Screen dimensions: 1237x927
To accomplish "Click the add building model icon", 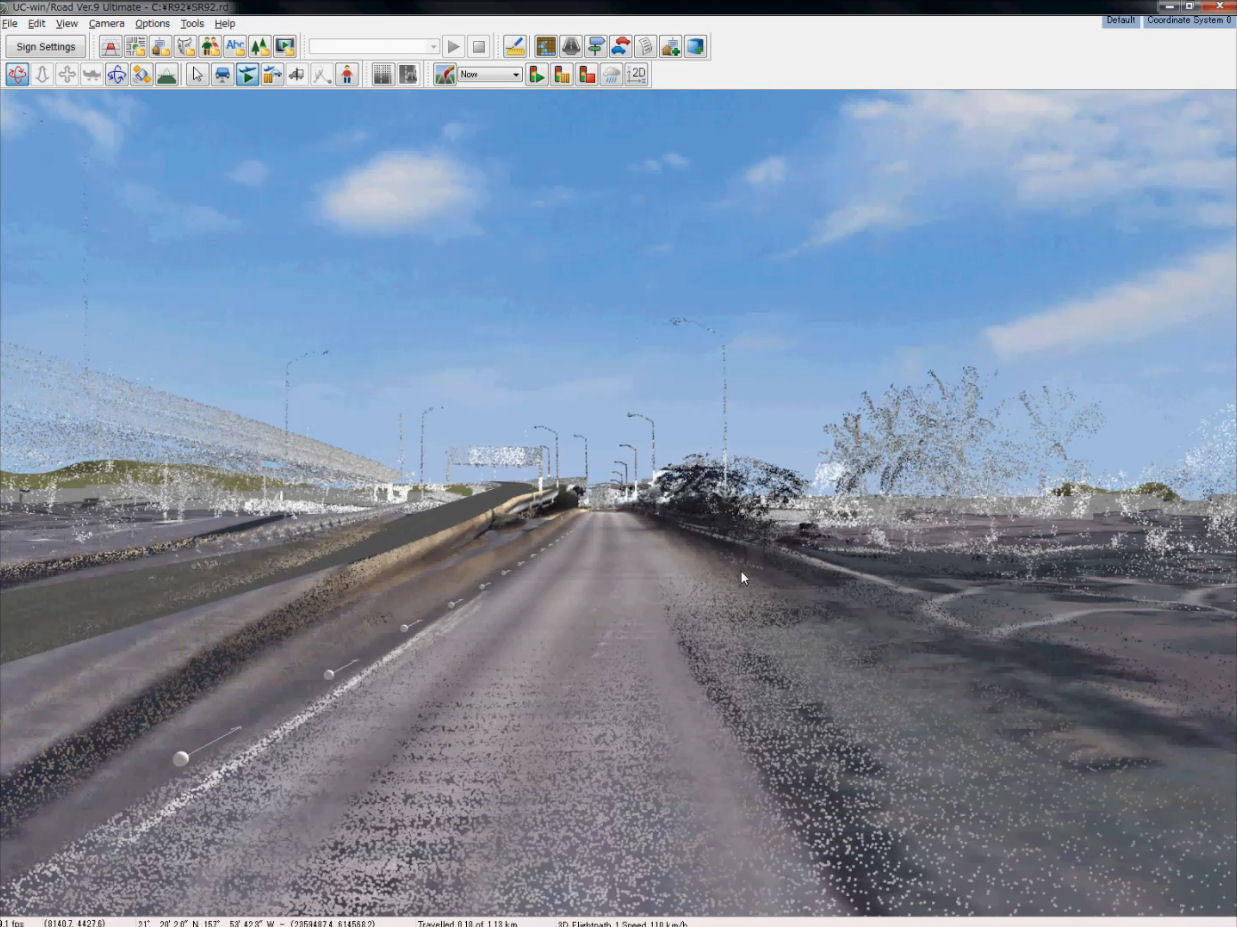I will pyautogui.click(x=671, y=47).
